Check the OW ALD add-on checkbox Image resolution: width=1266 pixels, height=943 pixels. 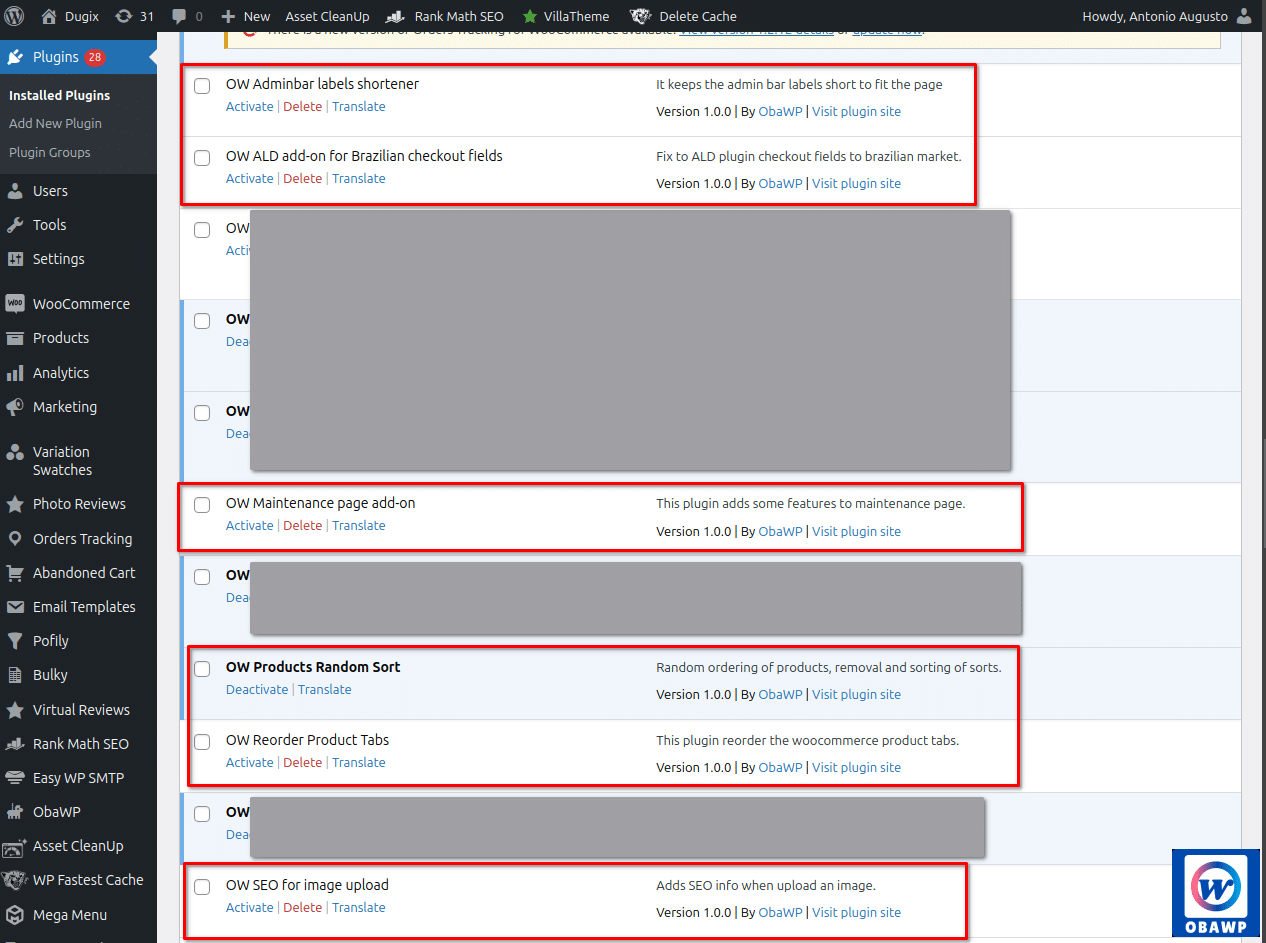(202, 158)
